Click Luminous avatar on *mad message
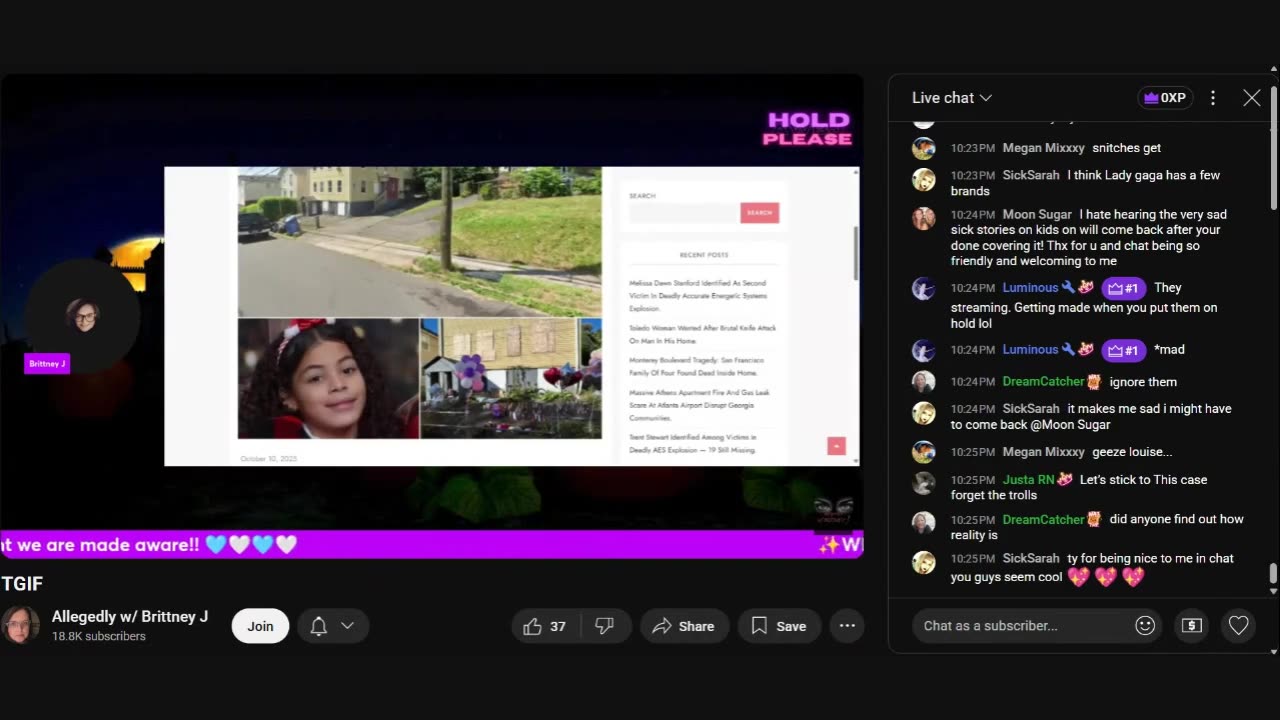1280x720 pixels. pos(924,351)
